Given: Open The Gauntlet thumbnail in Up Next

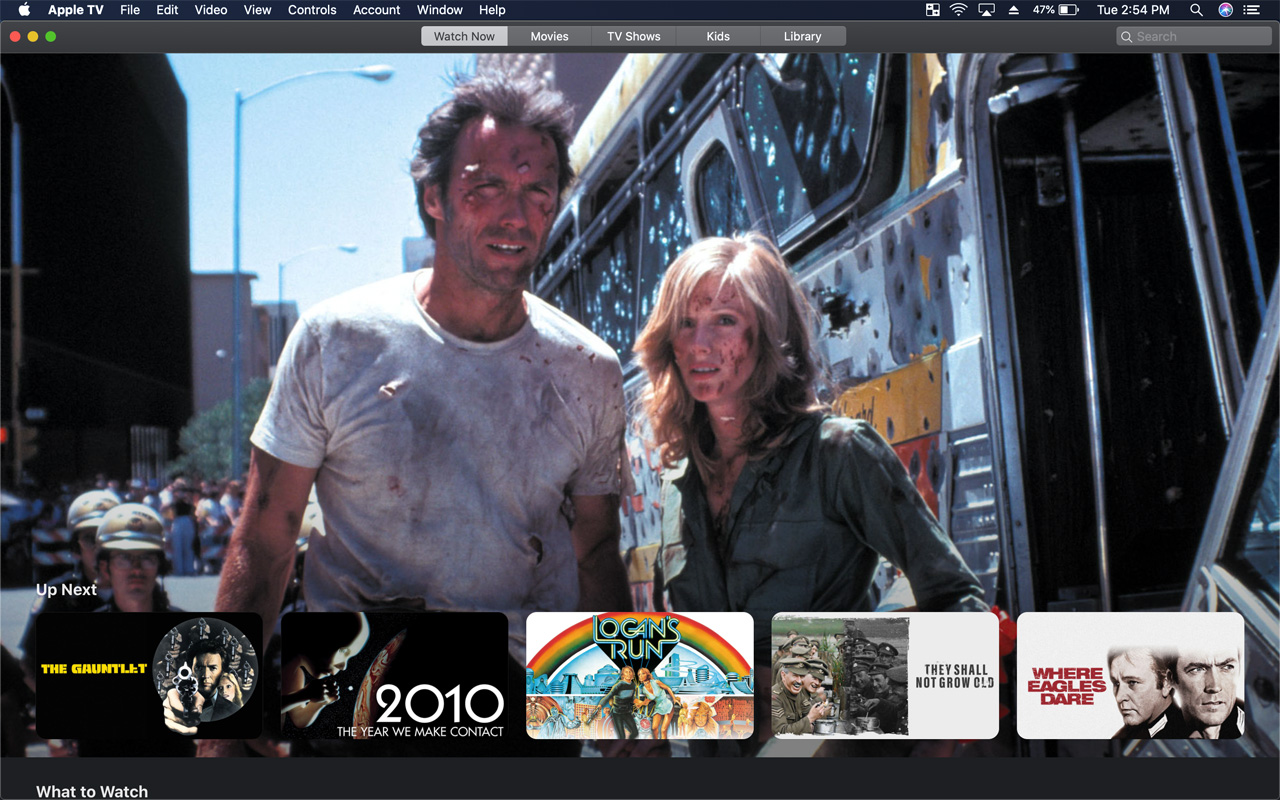Looking at the screenshot, I should 149,675.
